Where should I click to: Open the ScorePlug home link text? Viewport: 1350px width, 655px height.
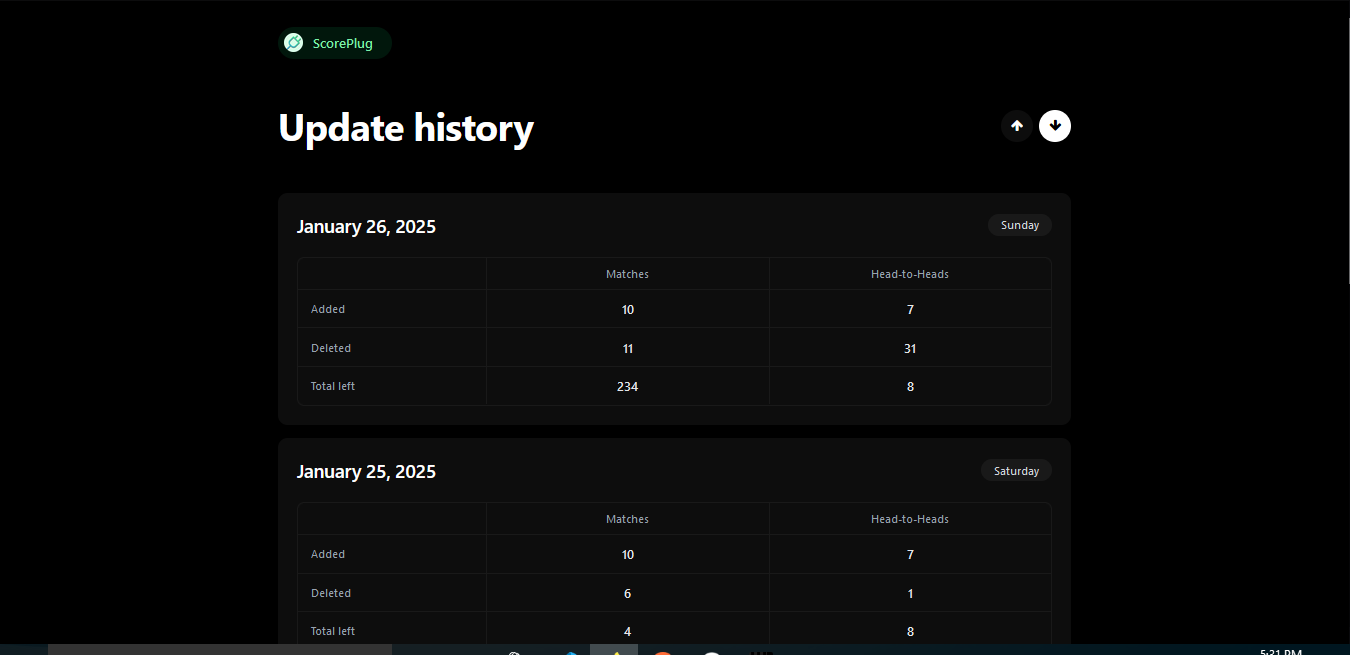point(342,43)
